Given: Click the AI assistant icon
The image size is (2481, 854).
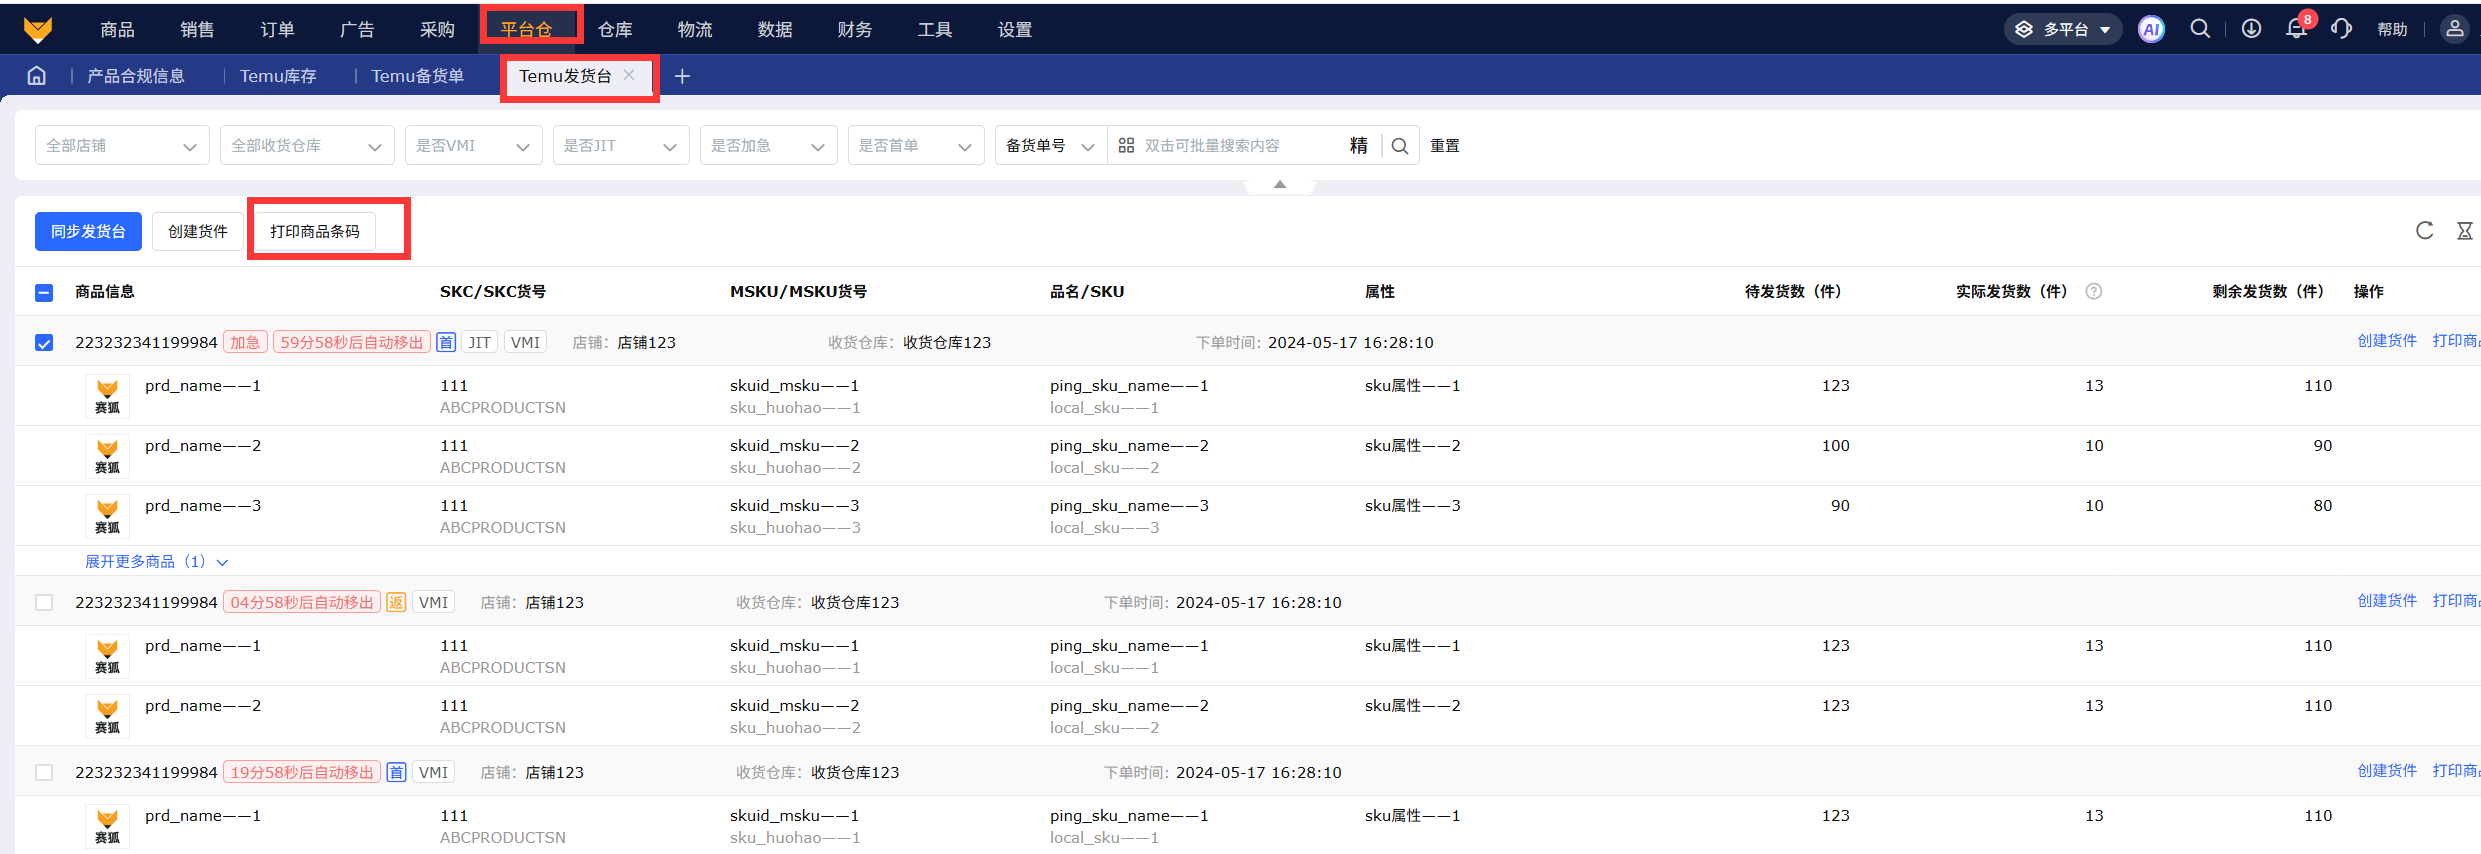Looking at the screenshot, I should (2151, 30).
